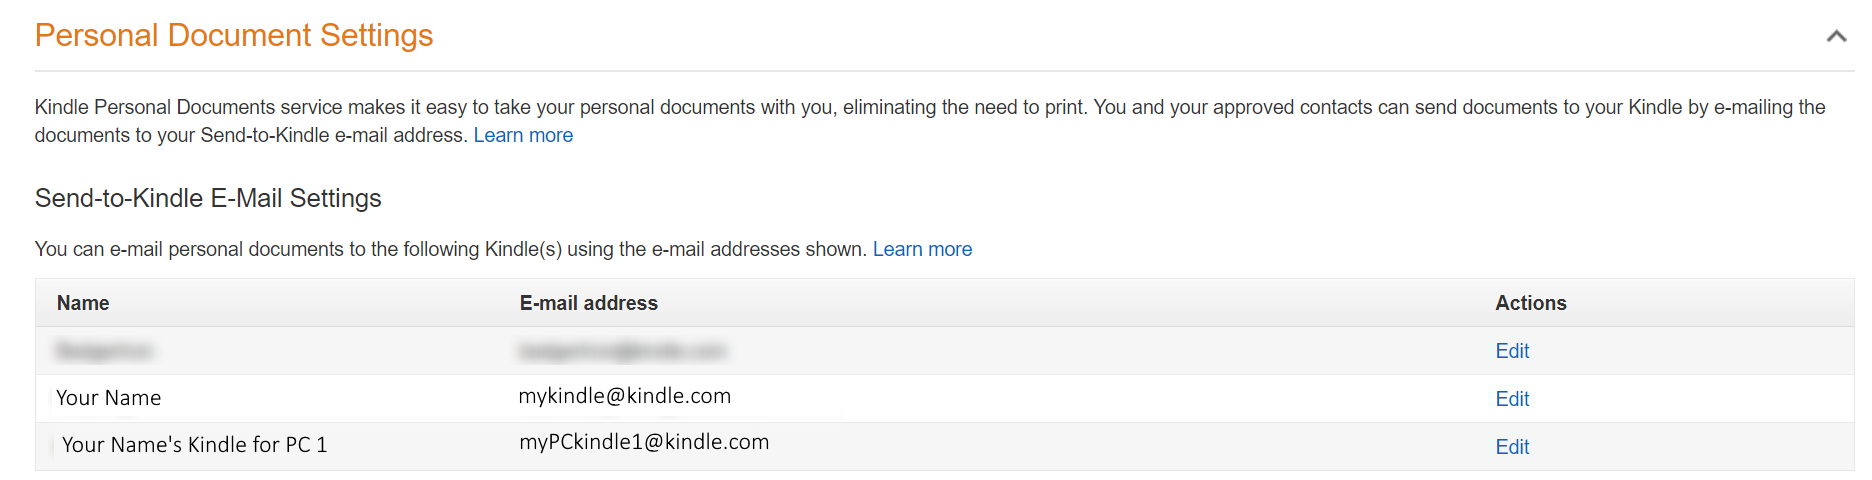The height and width of the screenshot is (480, 1872).
Task: Edit the mykindle@kindle.com entry
Action: pos(1512,399)
